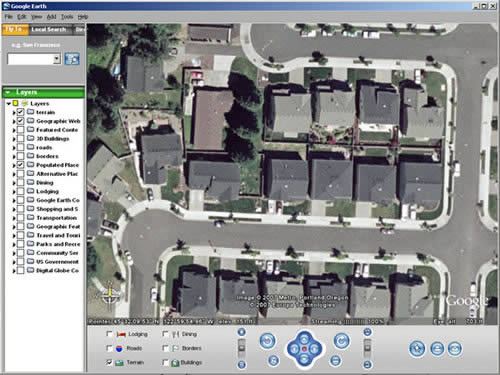Open the Help menu

[x=83, y=17]
